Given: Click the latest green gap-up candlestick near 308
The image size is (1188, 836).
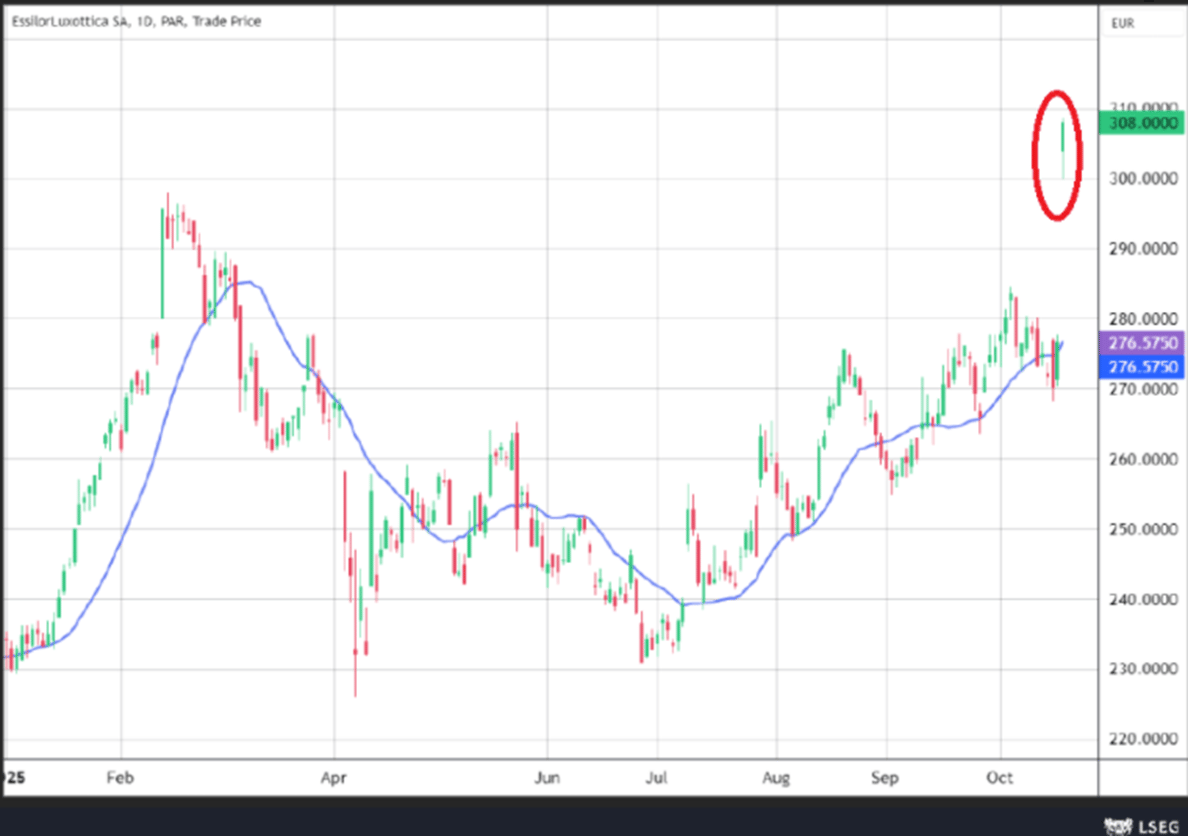Looking at the screenshot, I should pyautogui.click(x=1063, y=149).
